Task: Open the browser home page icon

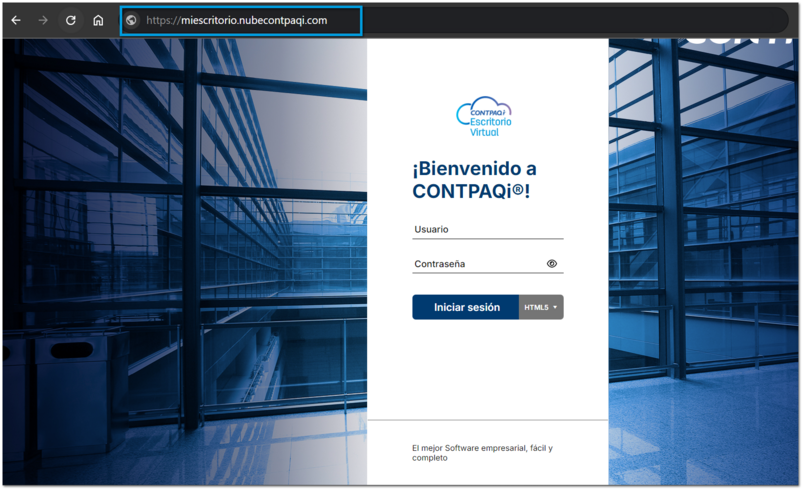Action: [x=98, y=20]
